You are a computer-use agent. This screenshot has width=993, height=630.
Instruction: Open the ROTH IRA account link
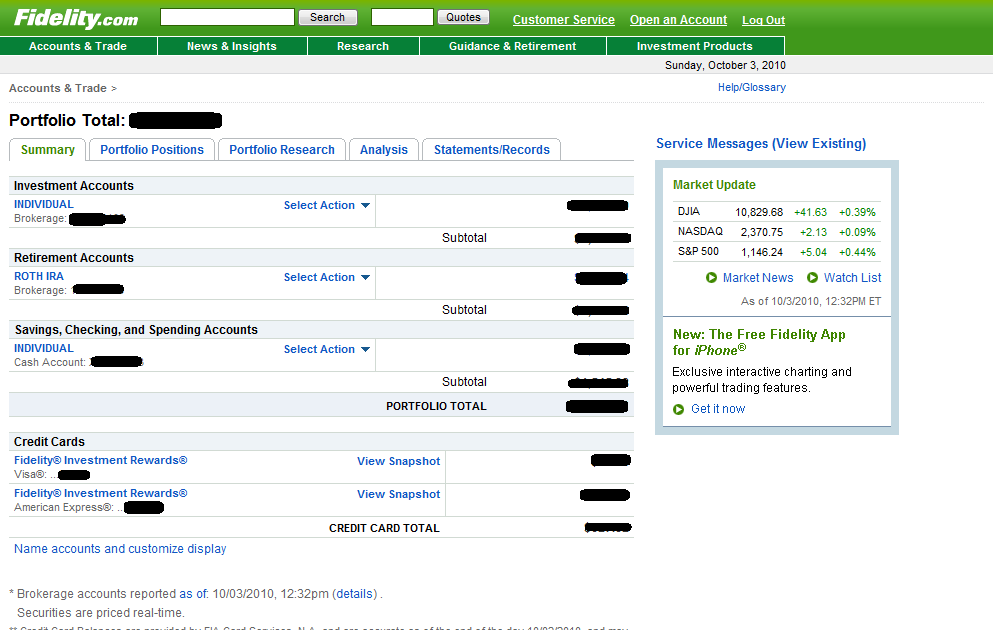[x=39, y=276]
